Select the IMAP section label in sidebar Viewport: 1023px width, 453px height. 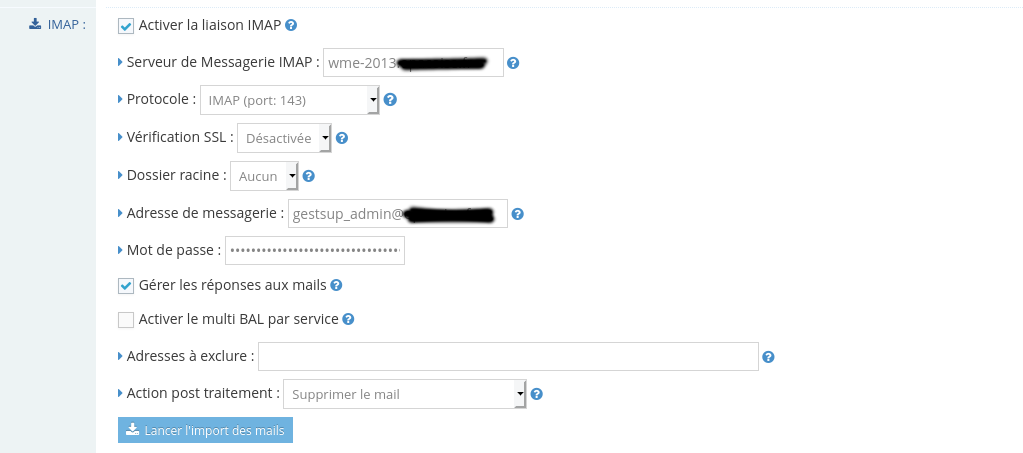57,25
